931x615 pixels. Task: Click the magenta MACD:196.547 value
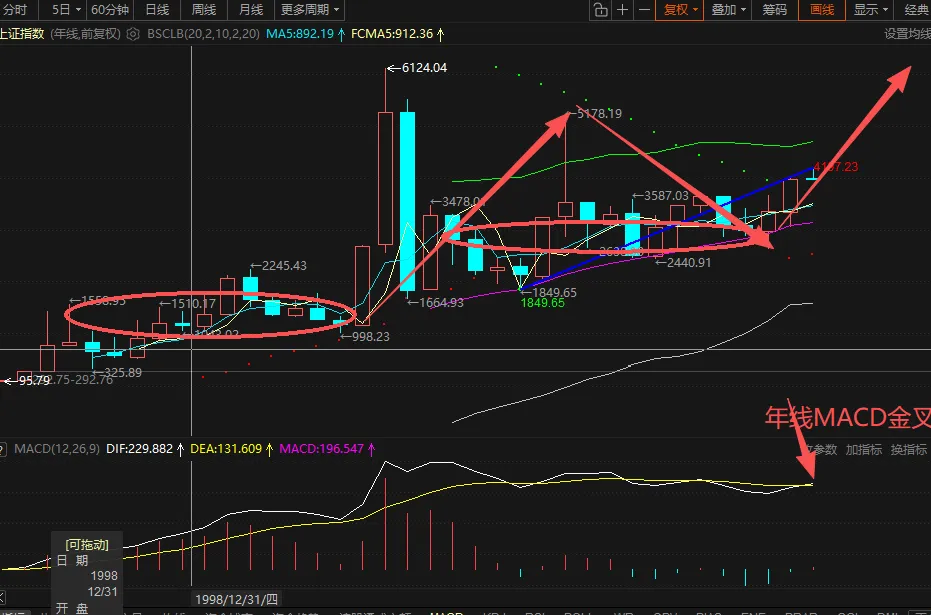[x=321, y=449]
